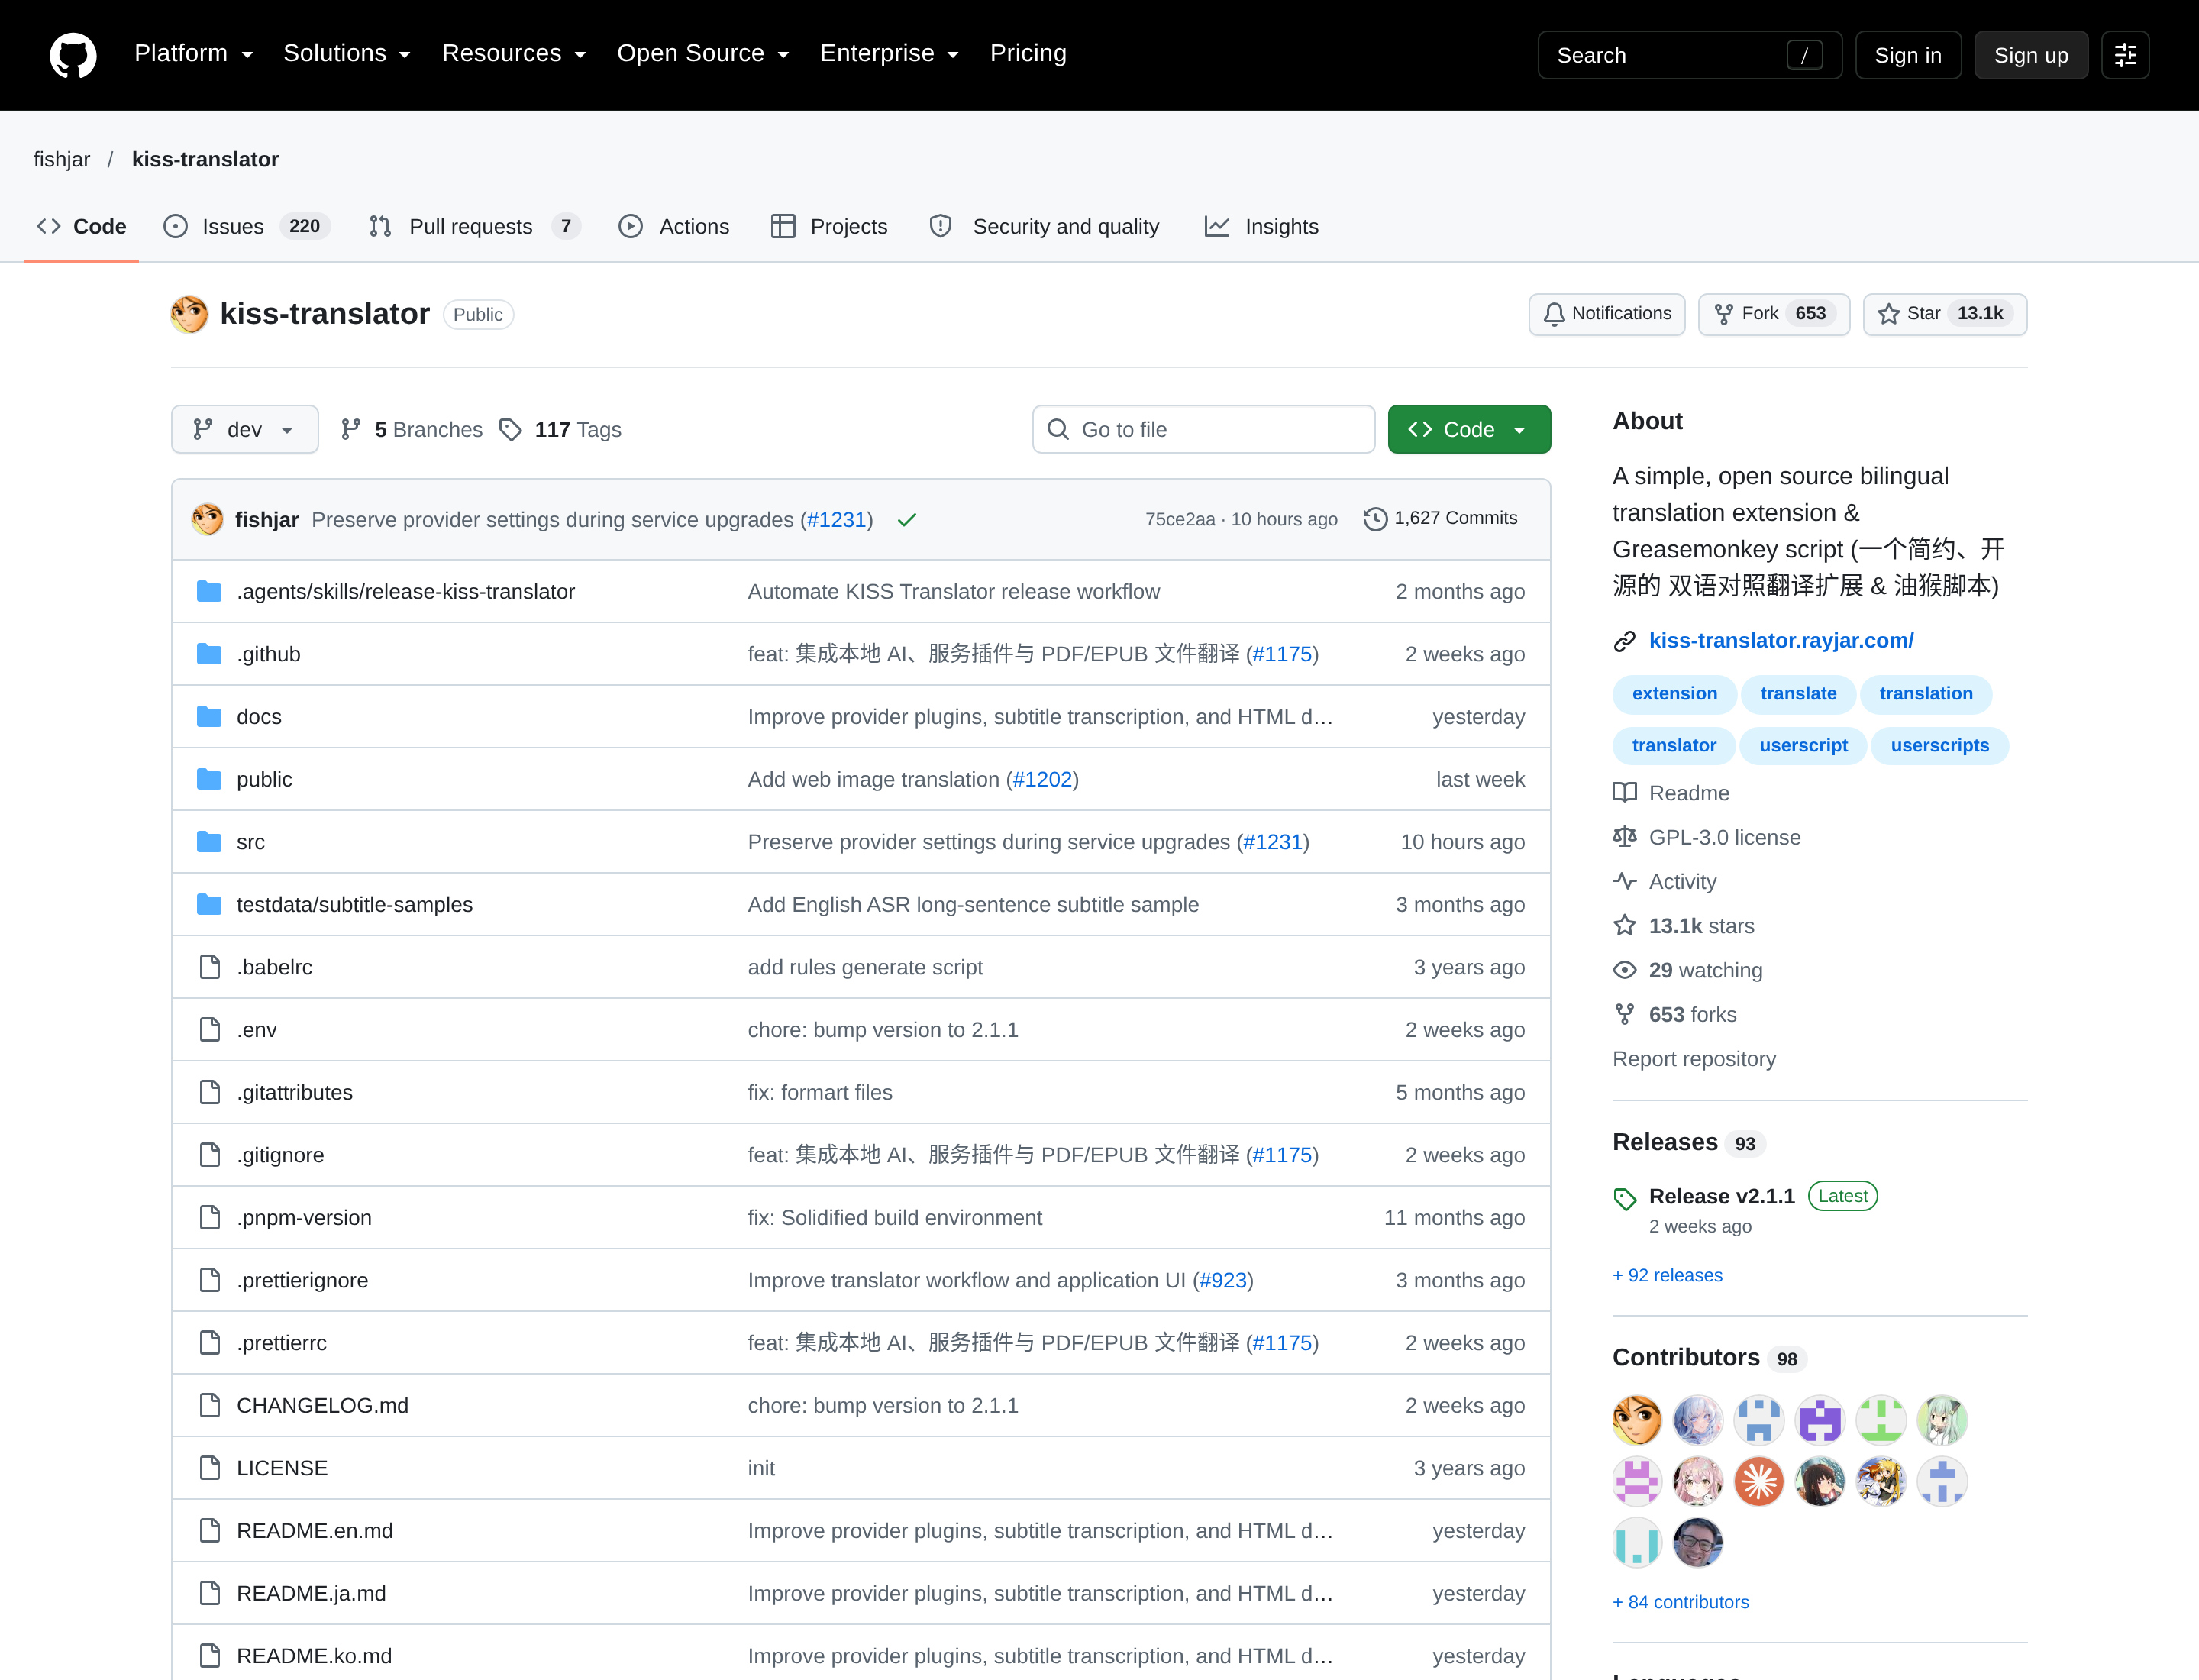Viewport: 2199px width, 1680px height.
Task: Click the 117 Tags tag icon
Action: [x=511, y=430]
